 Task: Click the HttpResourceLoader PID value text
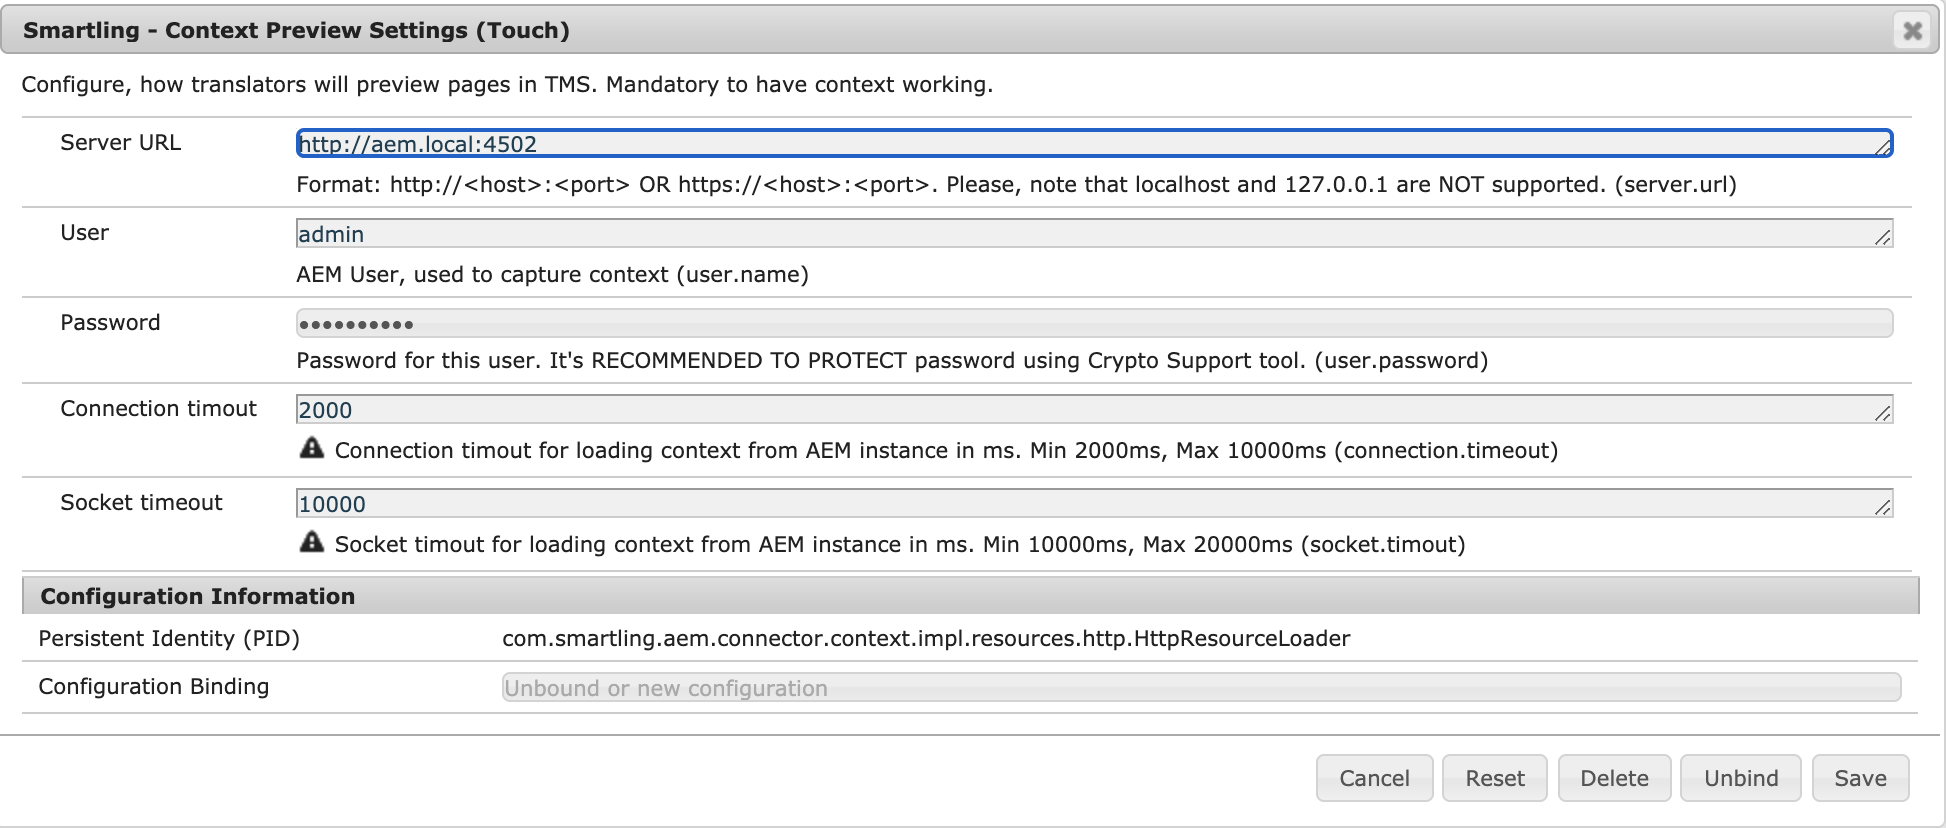(x=926, y=639)
